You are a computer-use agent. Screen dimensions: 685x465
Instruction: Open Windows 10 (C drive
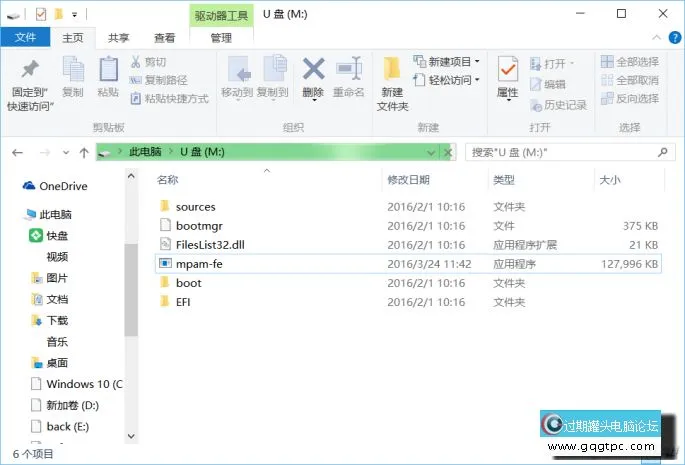pos(77,384)
